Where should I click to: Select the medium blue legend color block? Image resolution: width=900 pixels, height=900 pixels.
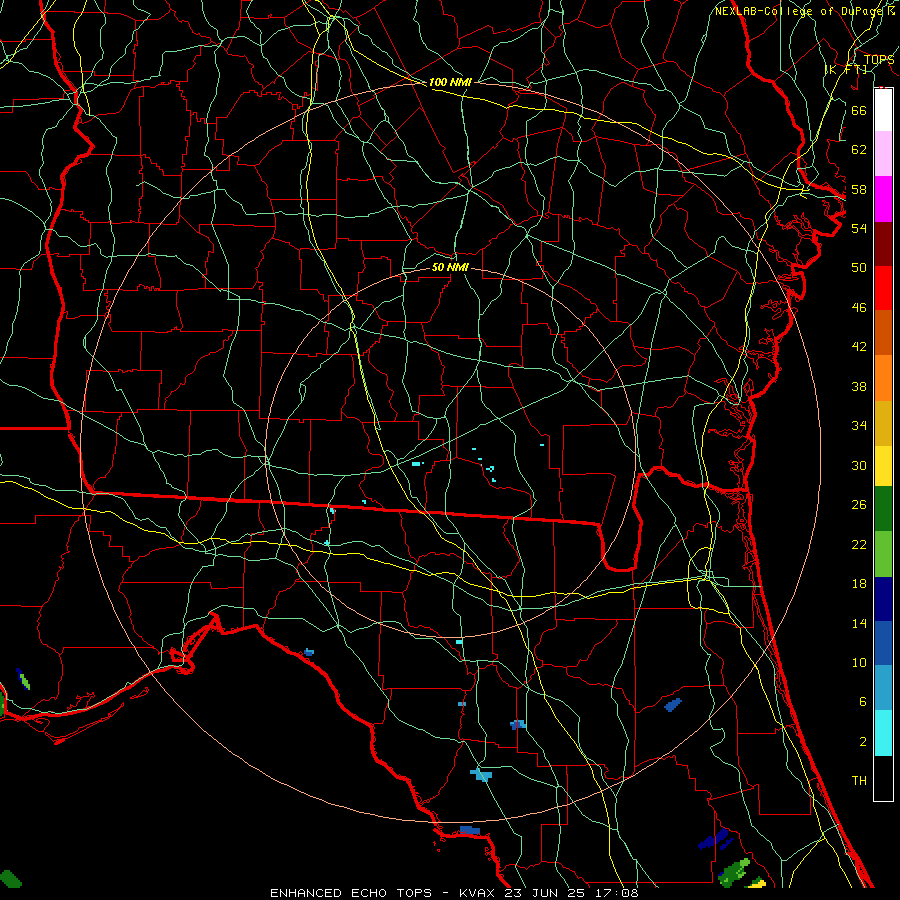(x=883, y=643)
